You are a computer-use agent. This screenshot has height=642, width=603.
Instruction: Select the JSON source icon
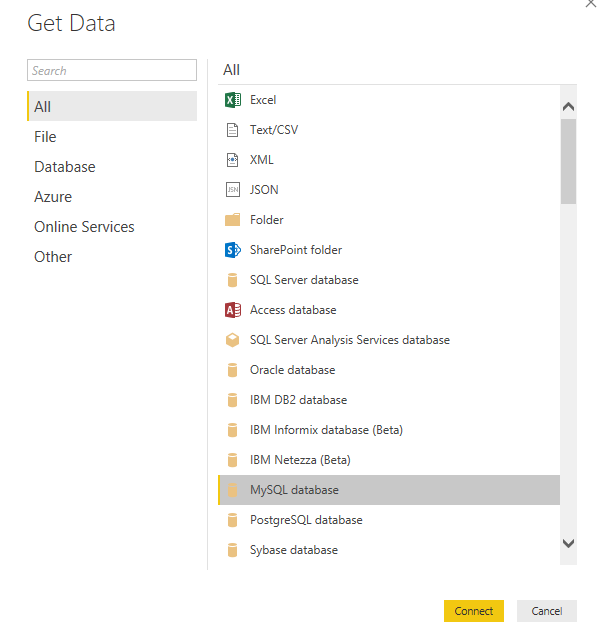[x=233, y=190]
